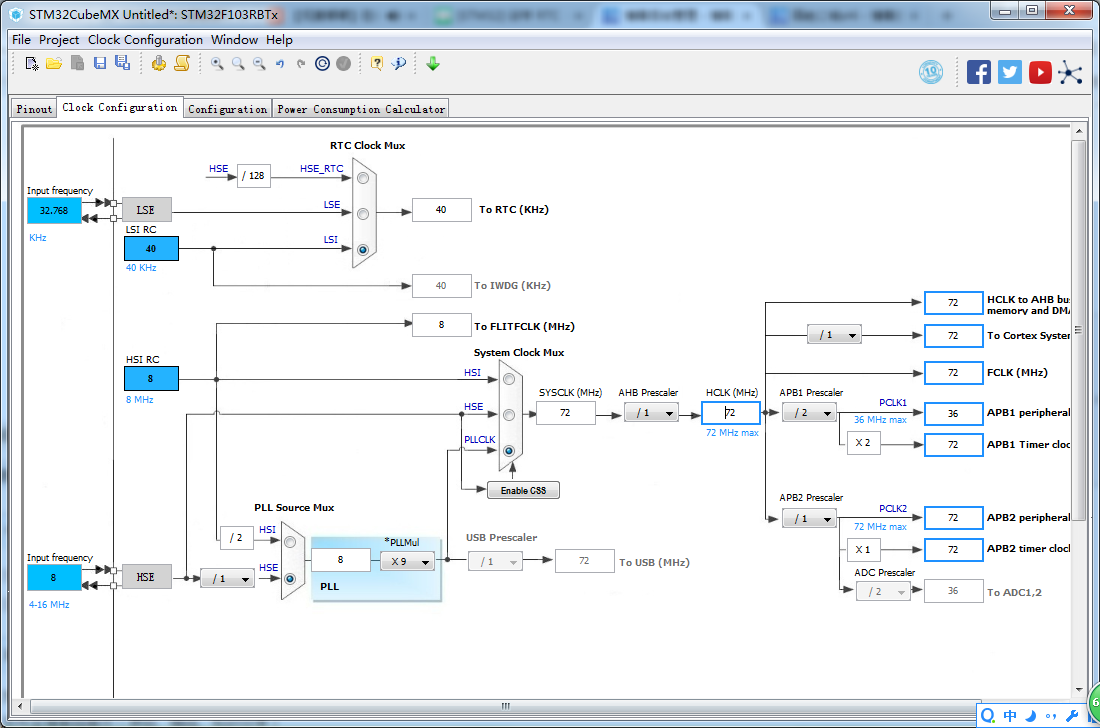The image size is (1100, 728).
Task: Open the ADC Prescaler dropdown
Action: pyautogui.click(x=883, y=591)
